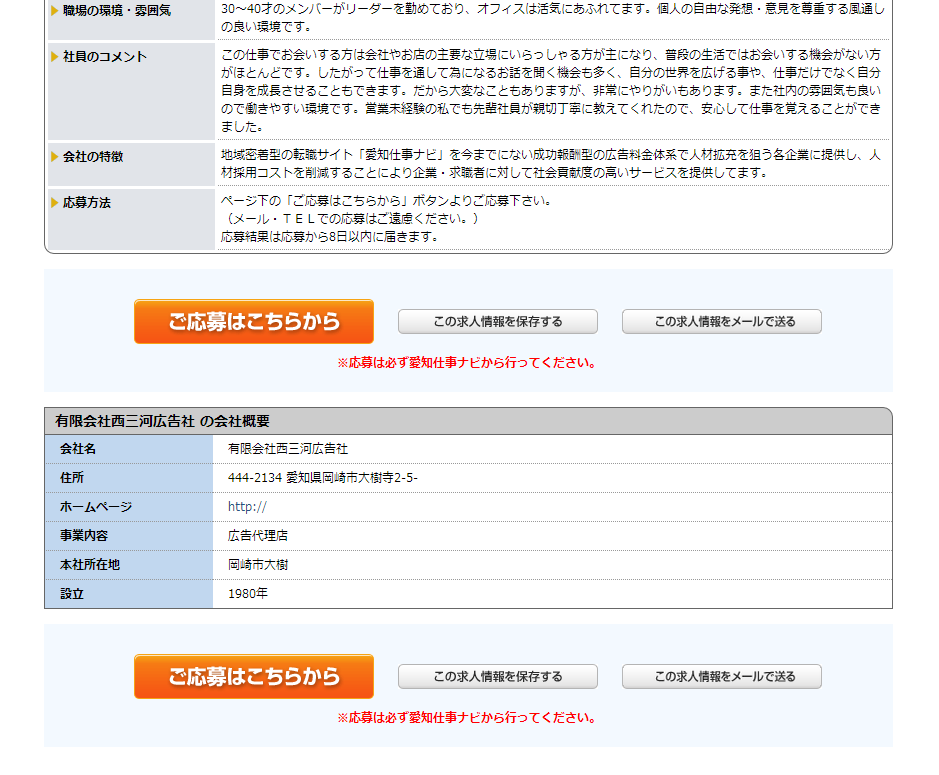Click the 1980年 establishment value
Viewport: 939px width, 775px height.
(248, 594)
